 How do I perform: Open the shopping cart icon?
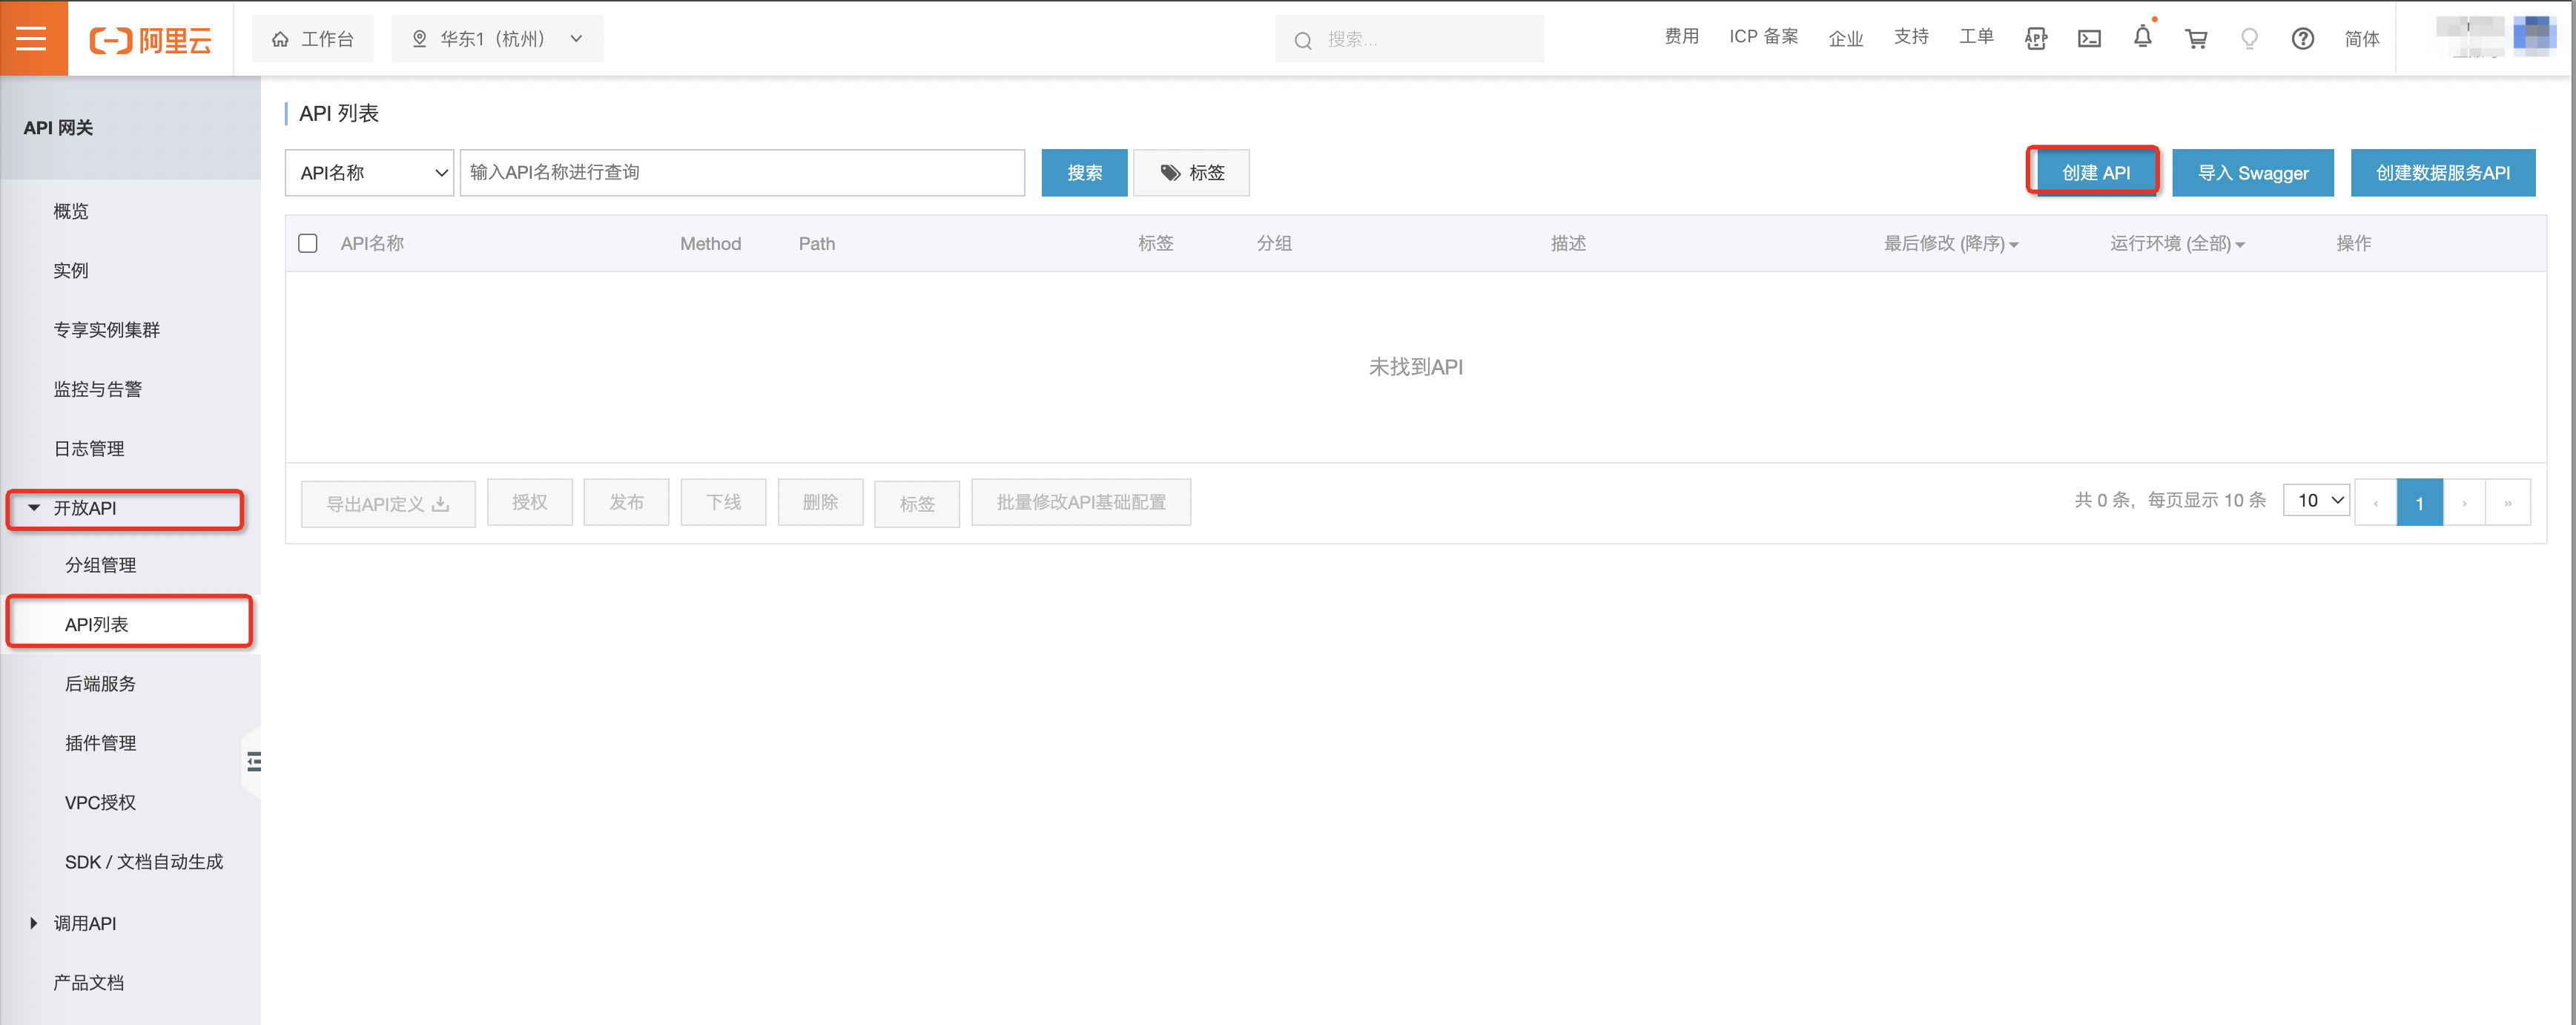pos(2196,39)
